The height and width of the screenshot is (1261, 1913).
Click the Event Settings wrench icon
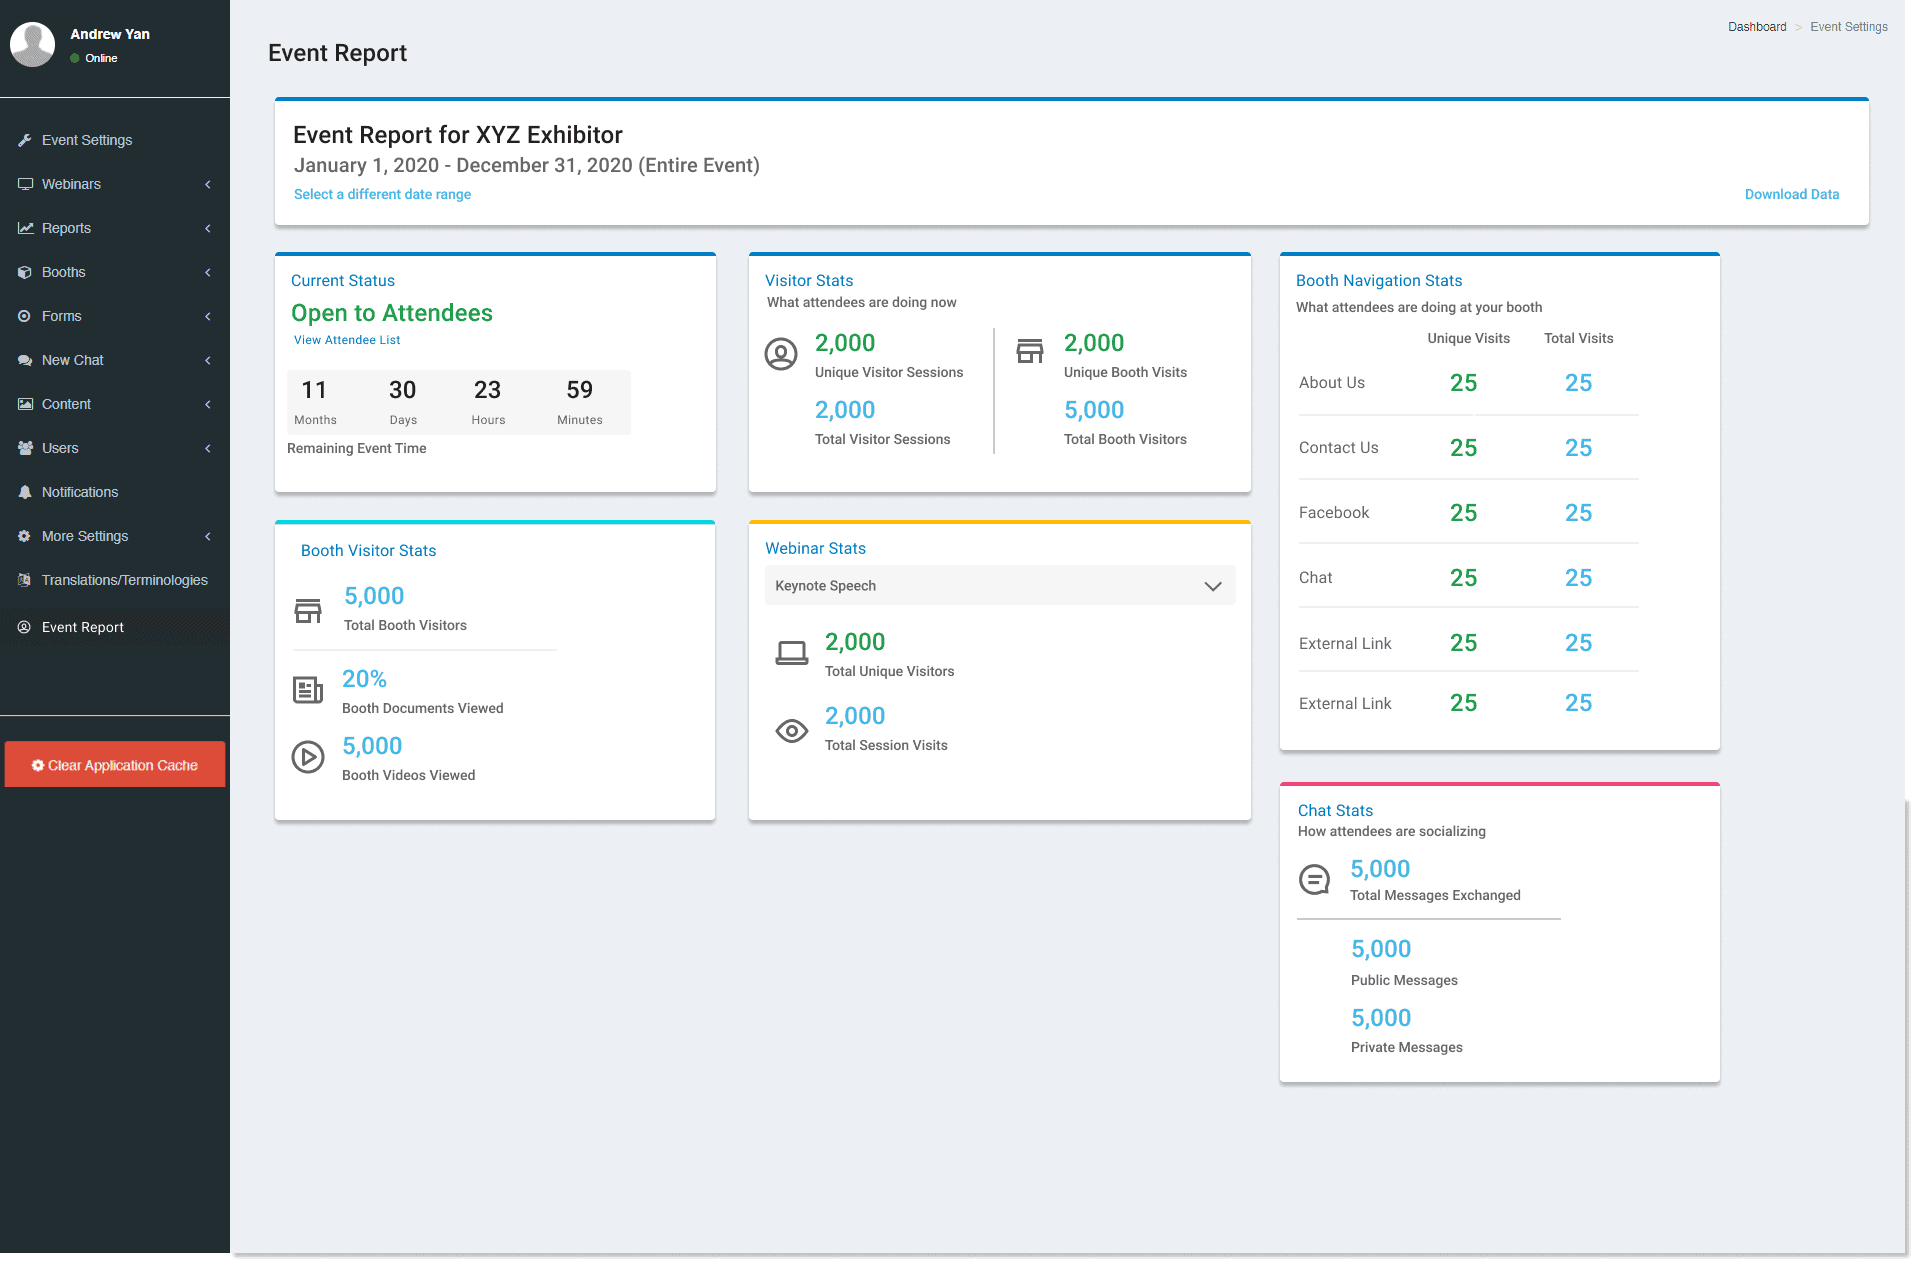click(25, 140)
